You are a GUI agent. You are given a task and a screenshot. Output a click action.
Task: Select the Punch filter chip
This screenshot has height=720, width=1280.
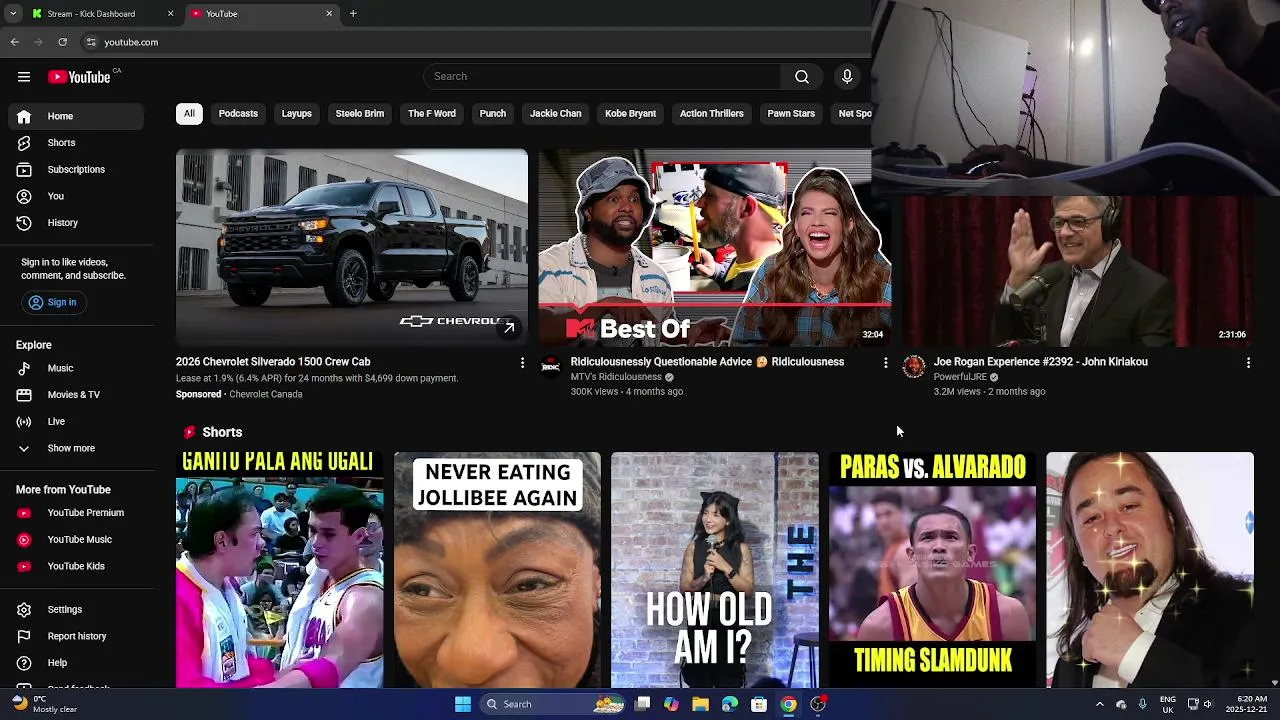(x=493, y=114)
